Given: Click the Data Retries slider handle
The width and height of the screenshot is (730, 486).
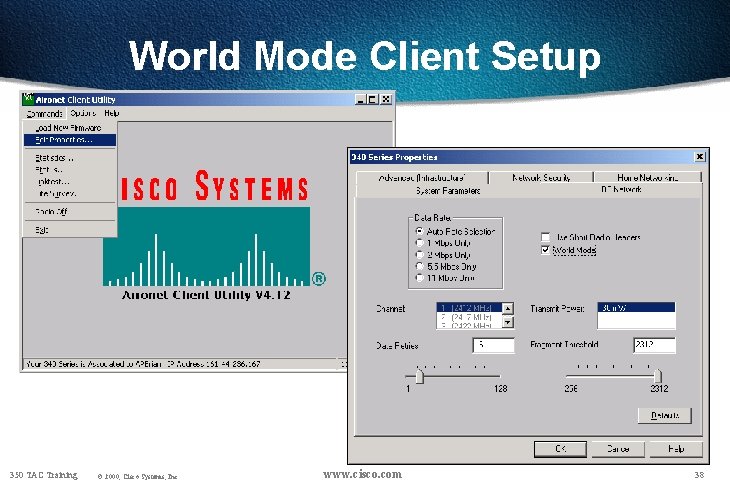Looking at the screenshot, I should pyautogui.click(x=419, y=376).
